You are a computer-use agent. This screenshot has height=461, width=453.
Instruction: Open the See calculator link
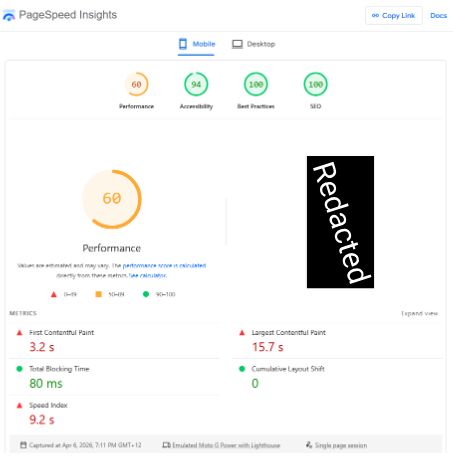148,276
